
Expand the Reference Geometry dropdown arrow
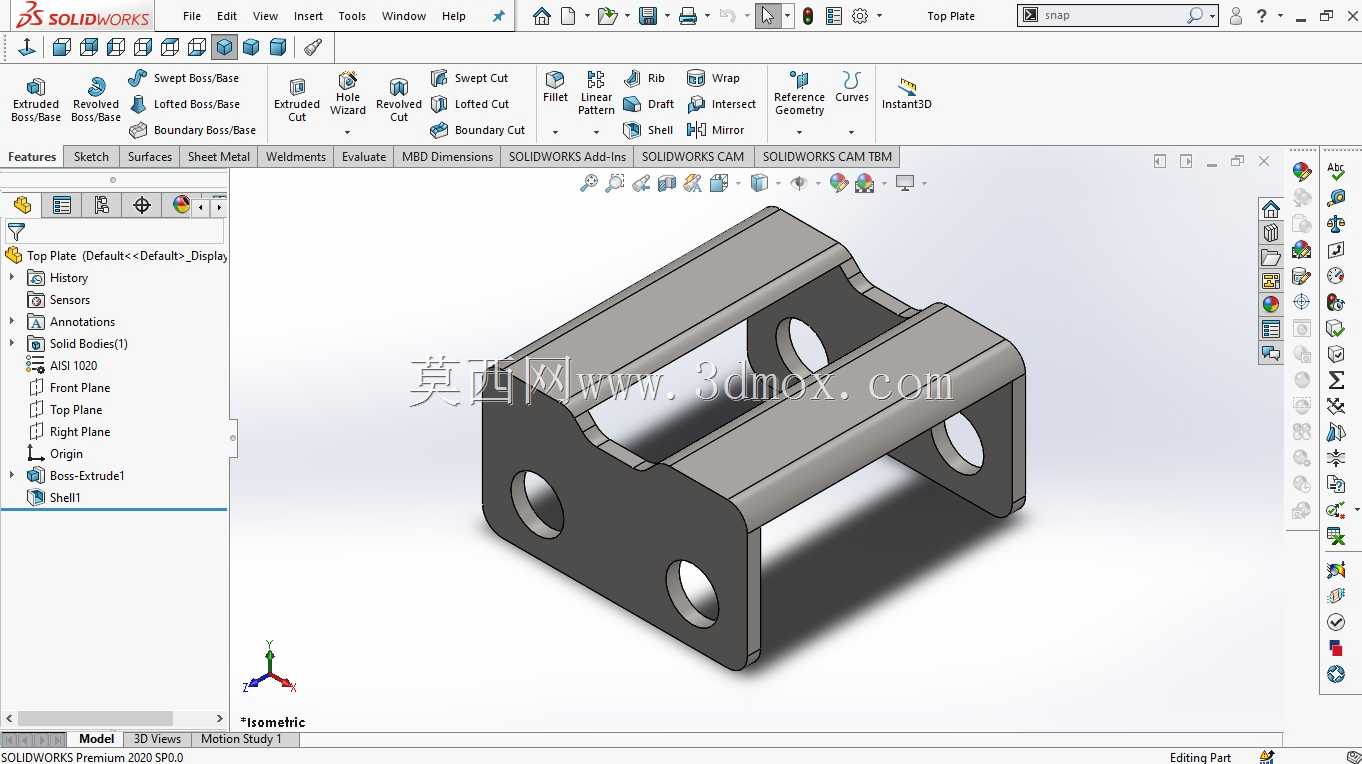(x=799, y=132)
